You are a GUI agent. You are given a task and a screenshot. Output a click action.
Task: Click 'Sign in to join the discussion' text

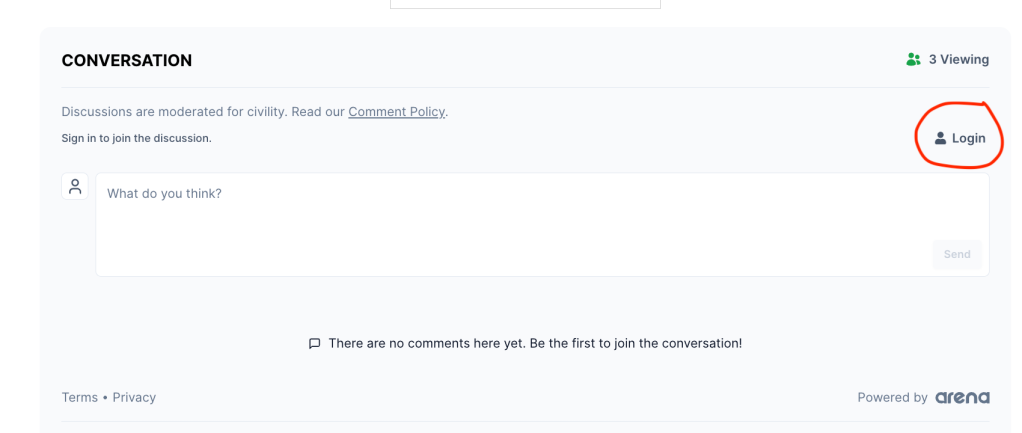coord(136,138)
